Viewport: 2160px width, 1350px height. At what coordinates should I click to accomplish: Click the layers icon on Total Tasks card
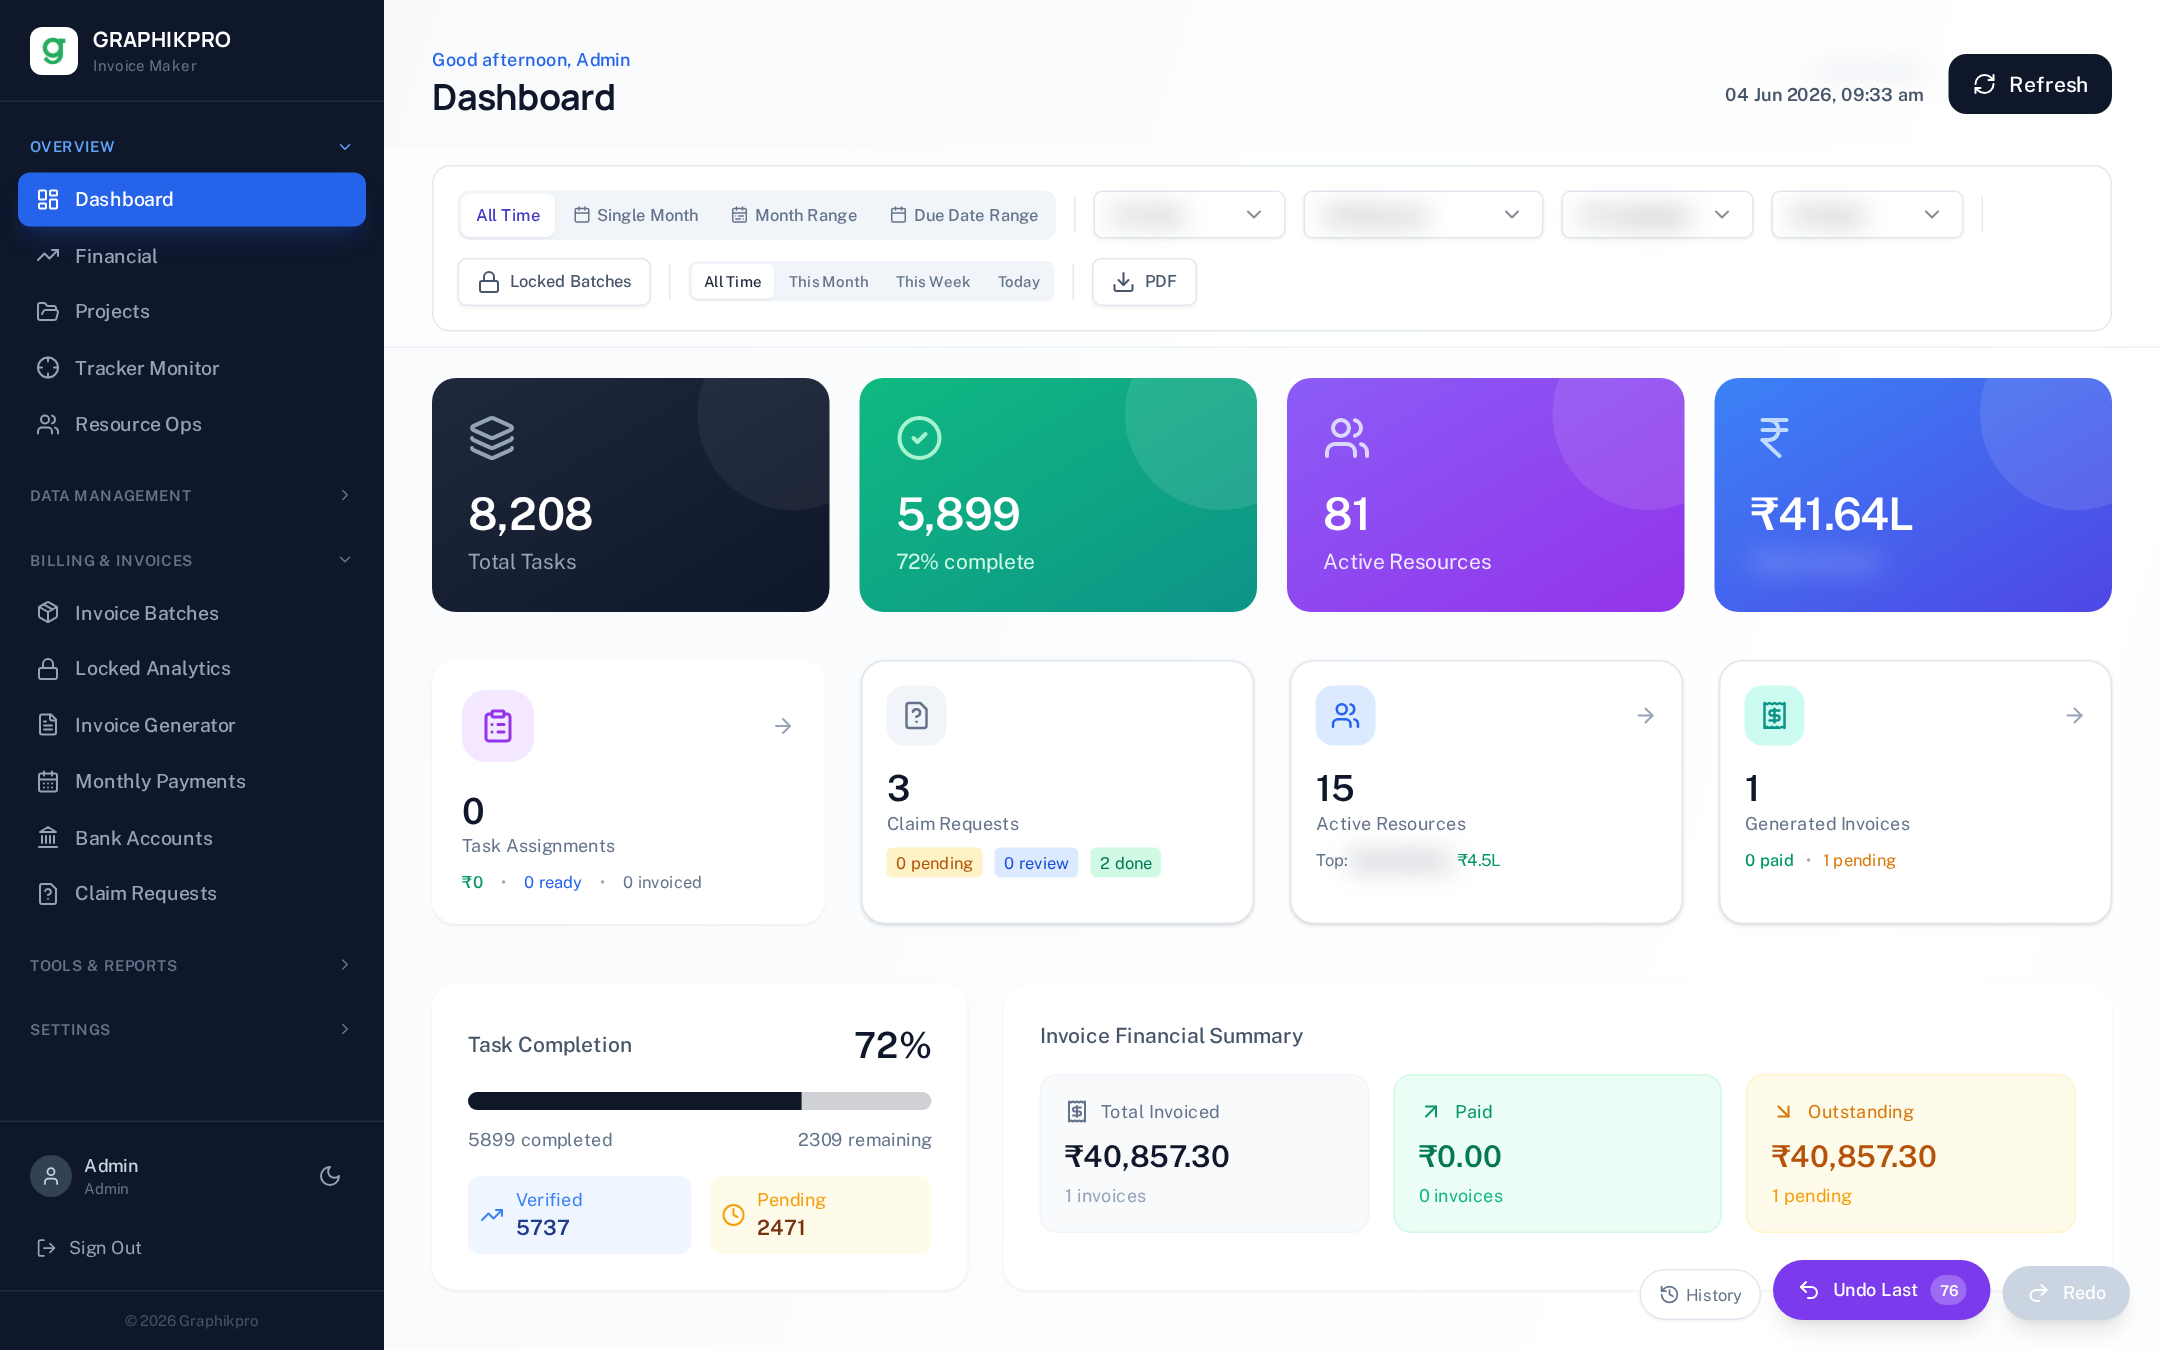[x=492, y=438]
